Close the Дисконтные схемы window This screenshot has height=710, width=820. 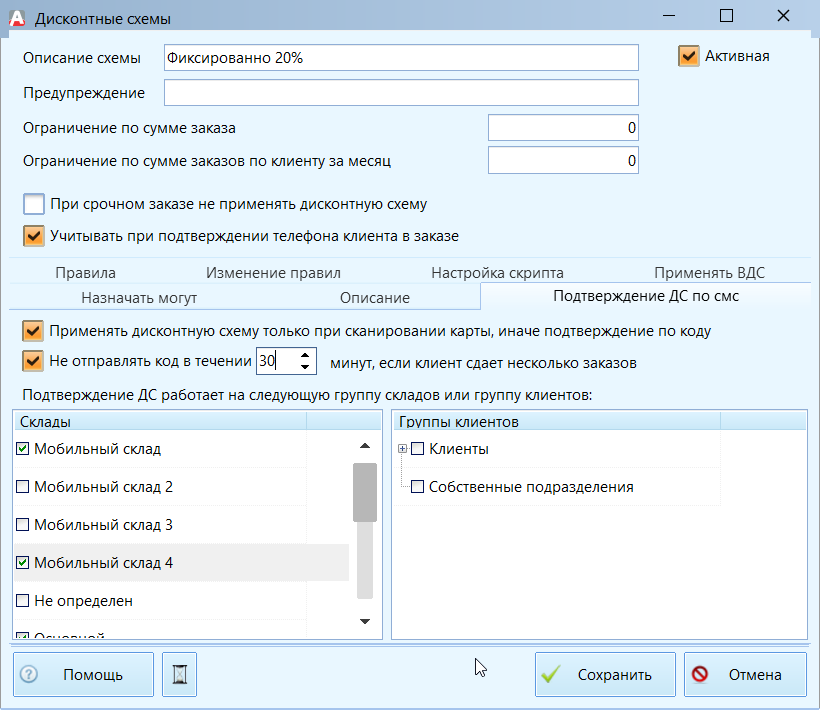tap(783, 16)
